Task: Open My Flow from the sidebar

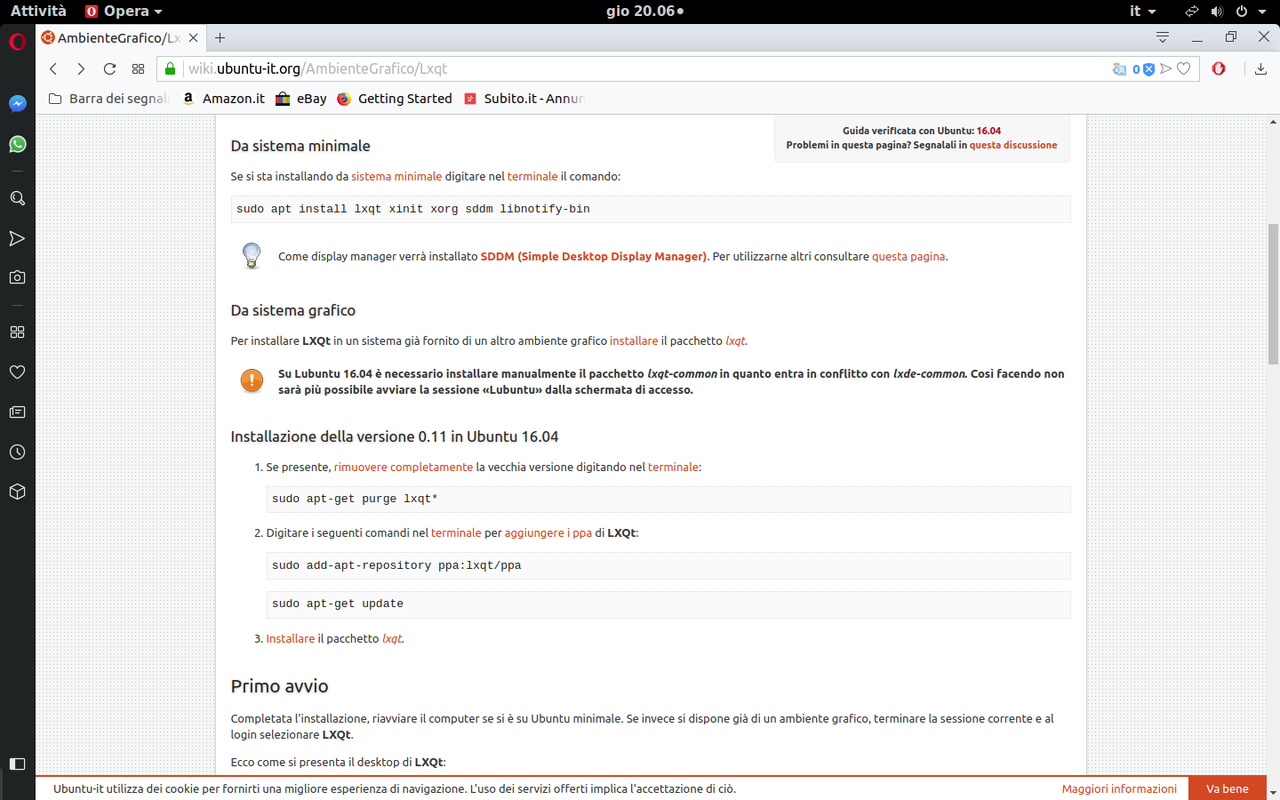Action: pyautogui.click(x=17, y=238)
